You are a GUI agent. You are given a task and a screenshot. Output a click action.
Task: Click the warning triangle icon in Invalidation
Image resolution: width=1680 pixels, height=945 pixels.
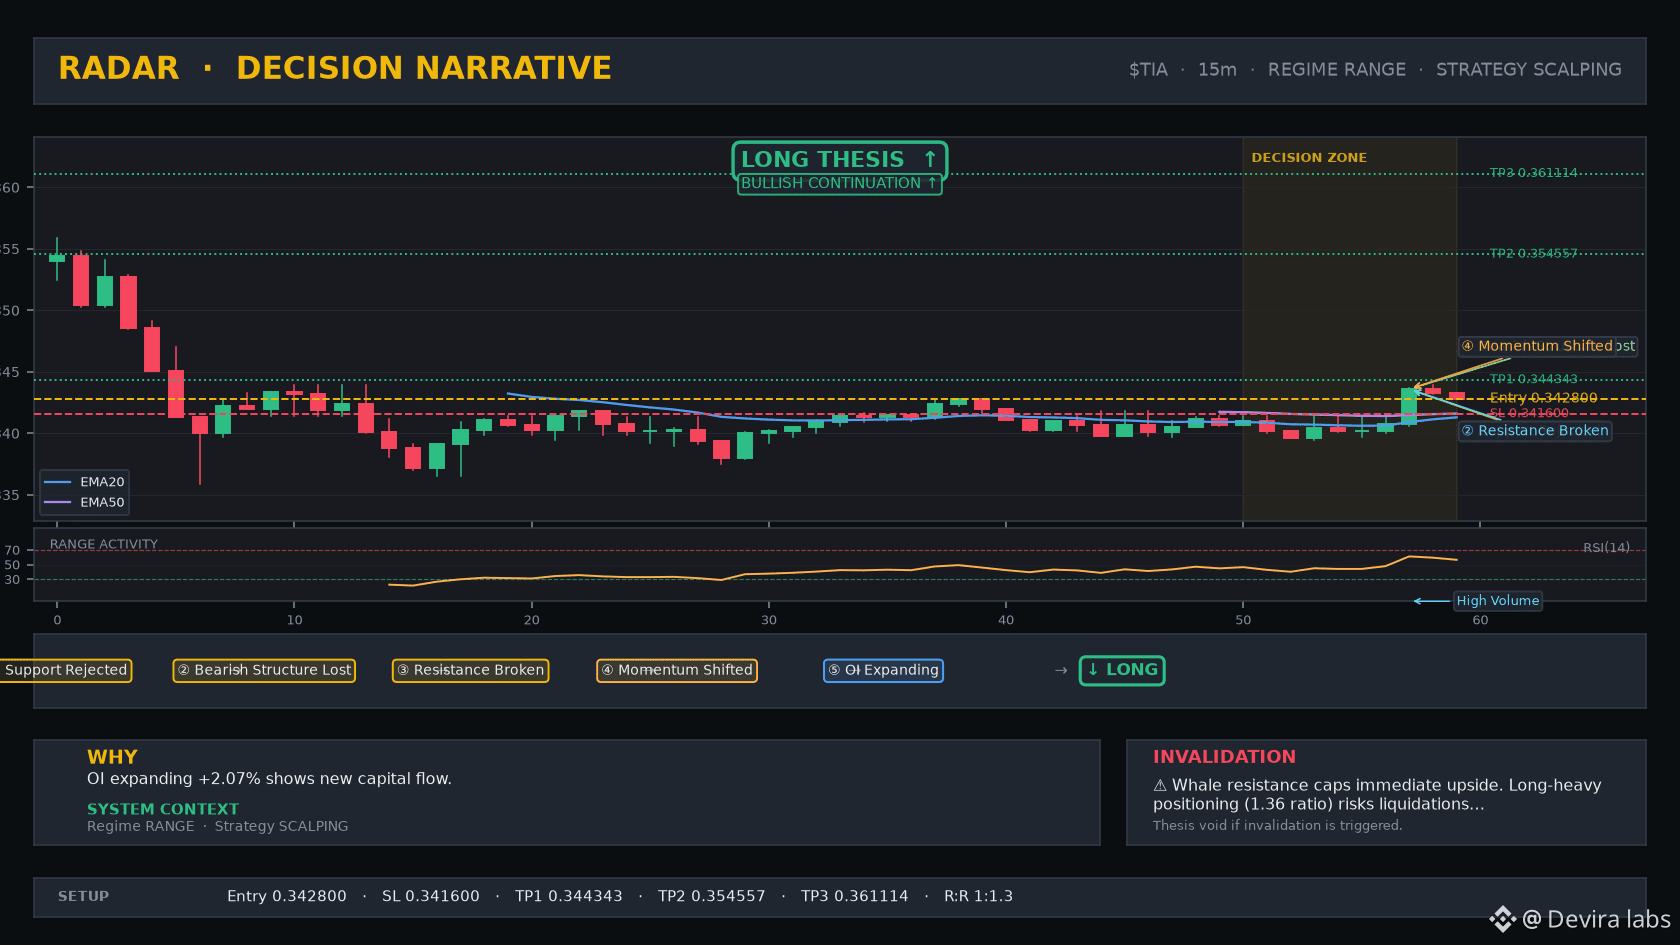click(x=1160, y=786)
